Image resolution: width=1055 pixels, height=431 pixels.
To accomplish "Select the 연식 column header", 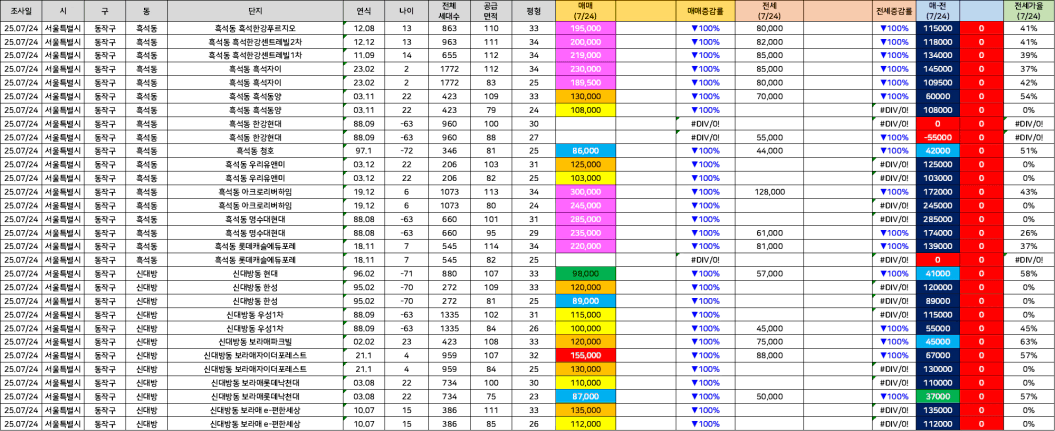I will 364,11.
